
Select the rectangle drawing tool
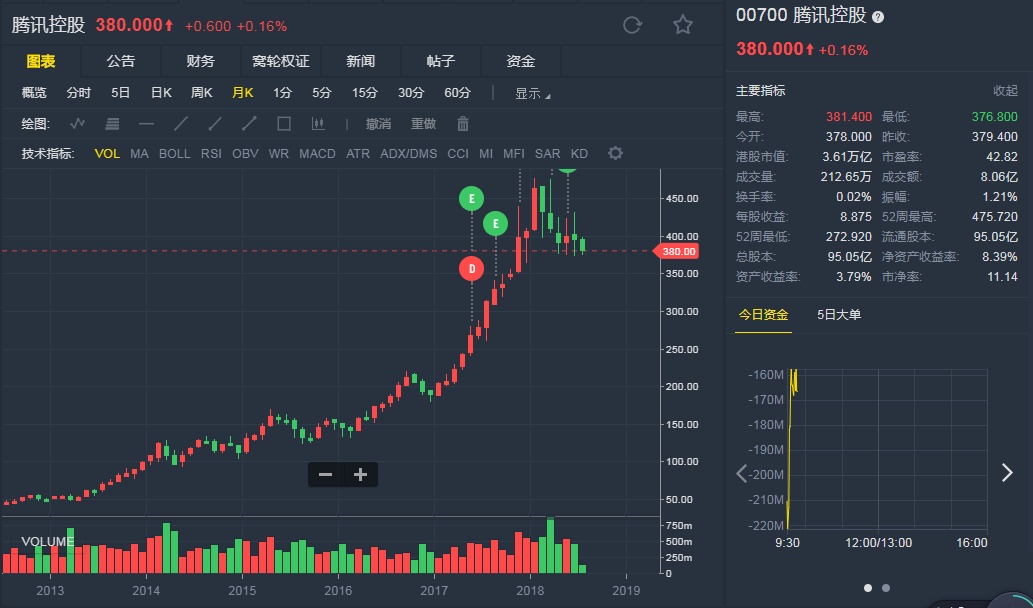283,124
